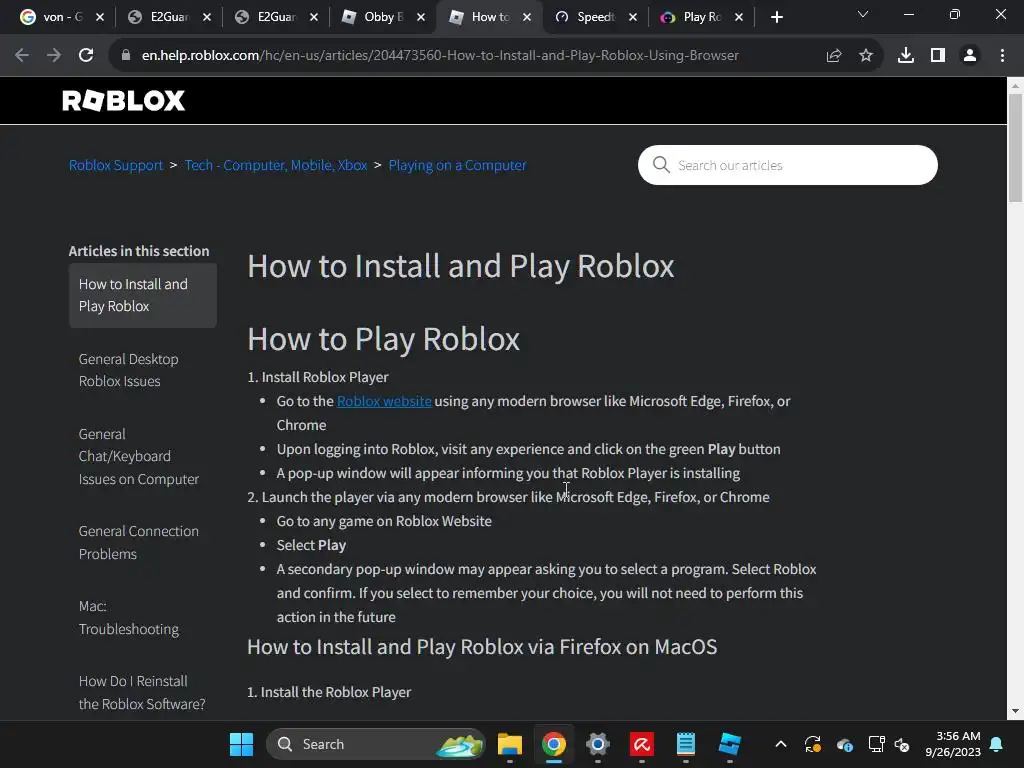This screenshot has width=1024, height=768.
Task: Go forward in browser history
Action: click(54, 56)
